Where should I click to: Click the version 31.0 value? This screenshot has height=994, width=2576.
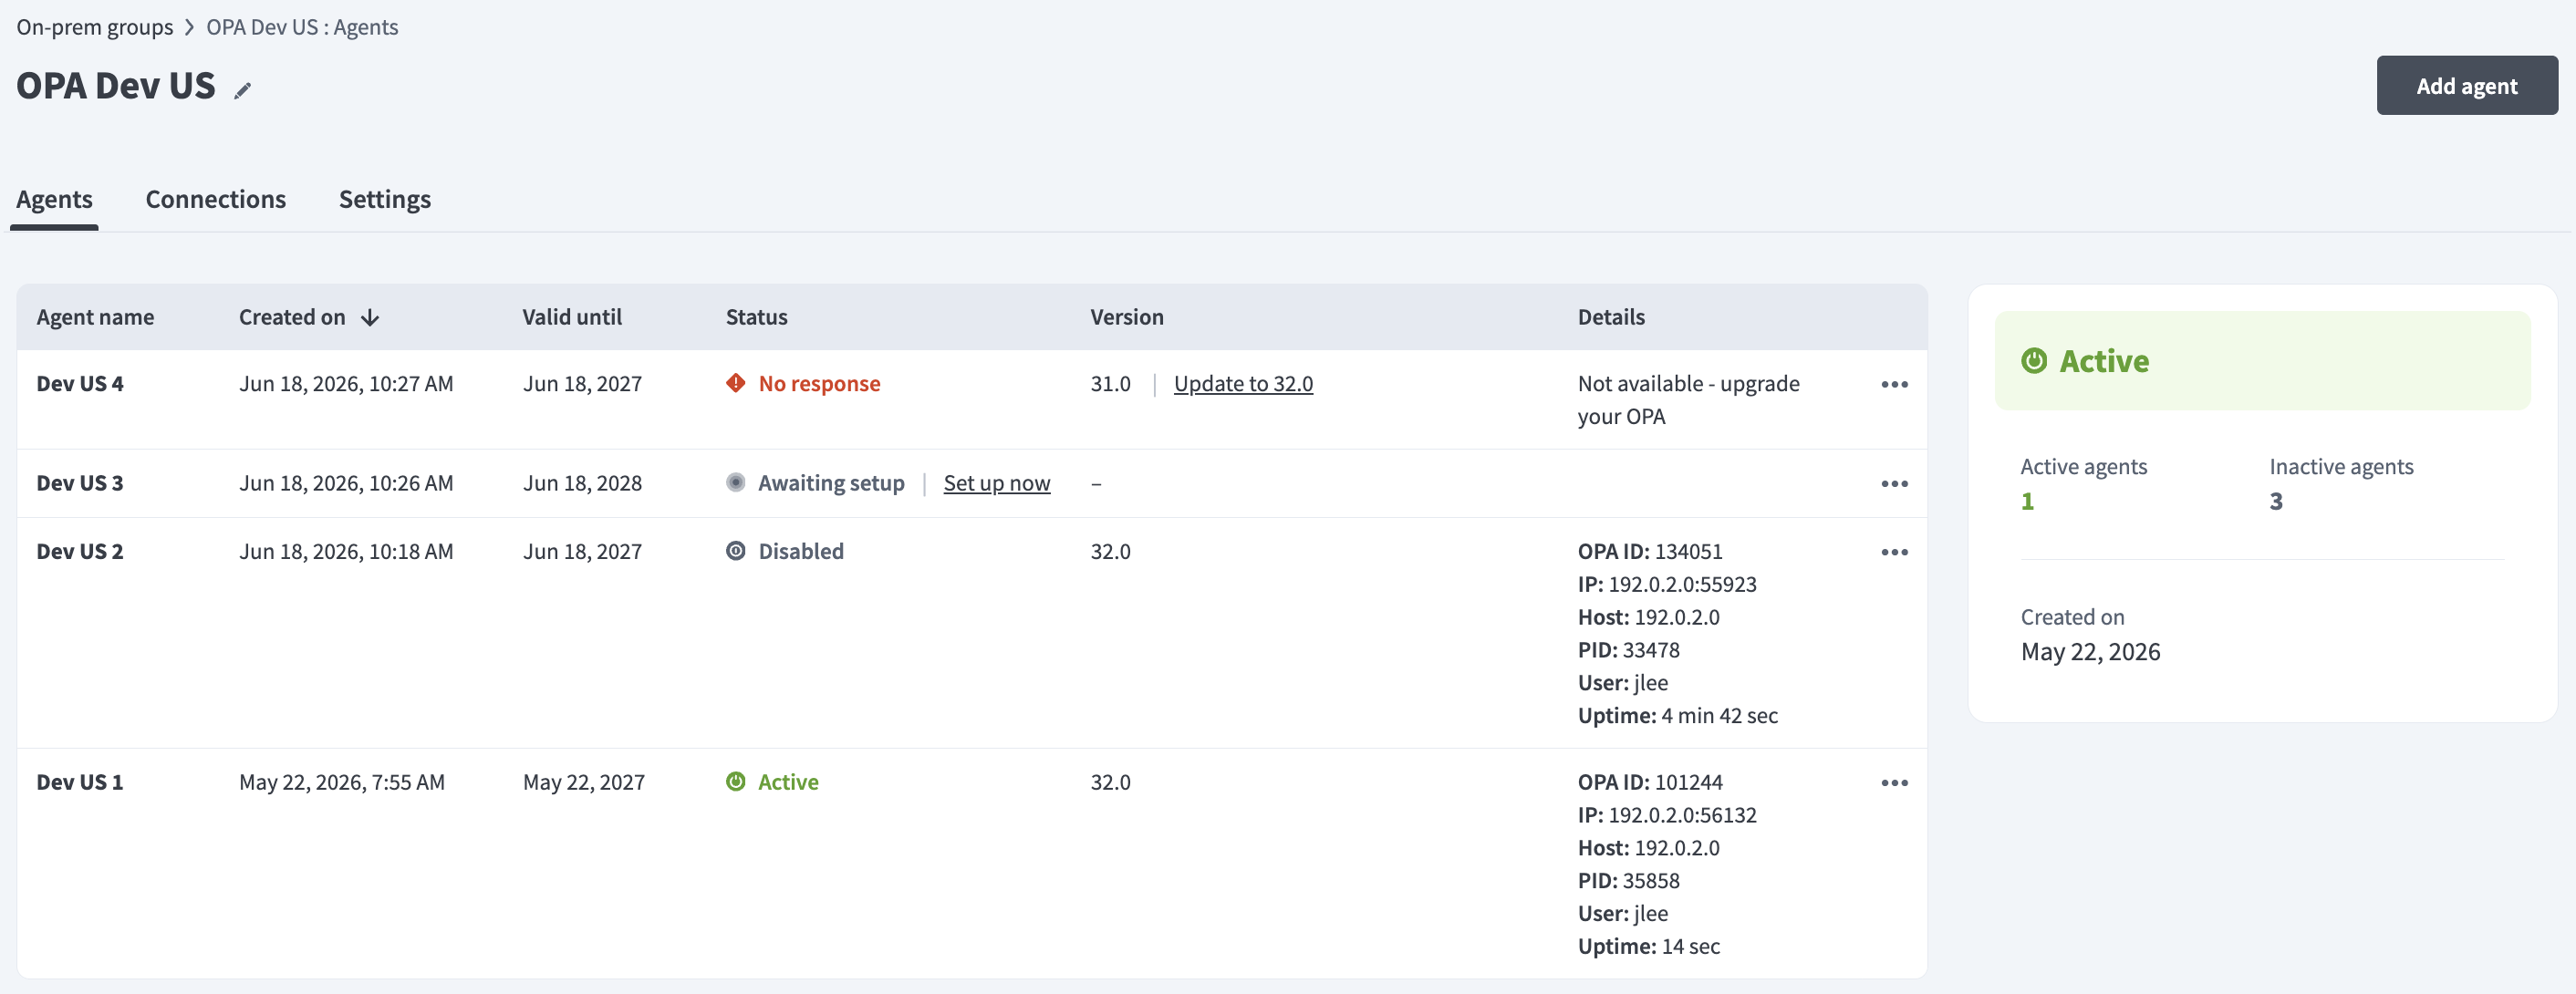coord(1110,383)
